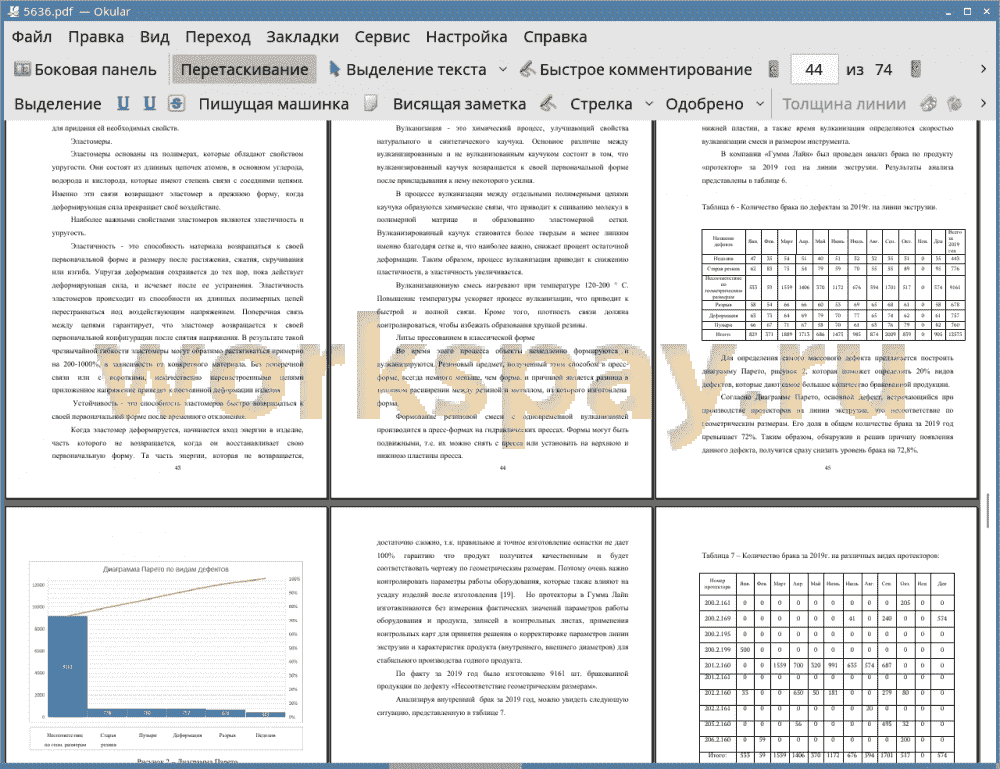This screenshot has width=1000, height=769.
Task: Maximize the Okular window
Action: click(967, 11)
